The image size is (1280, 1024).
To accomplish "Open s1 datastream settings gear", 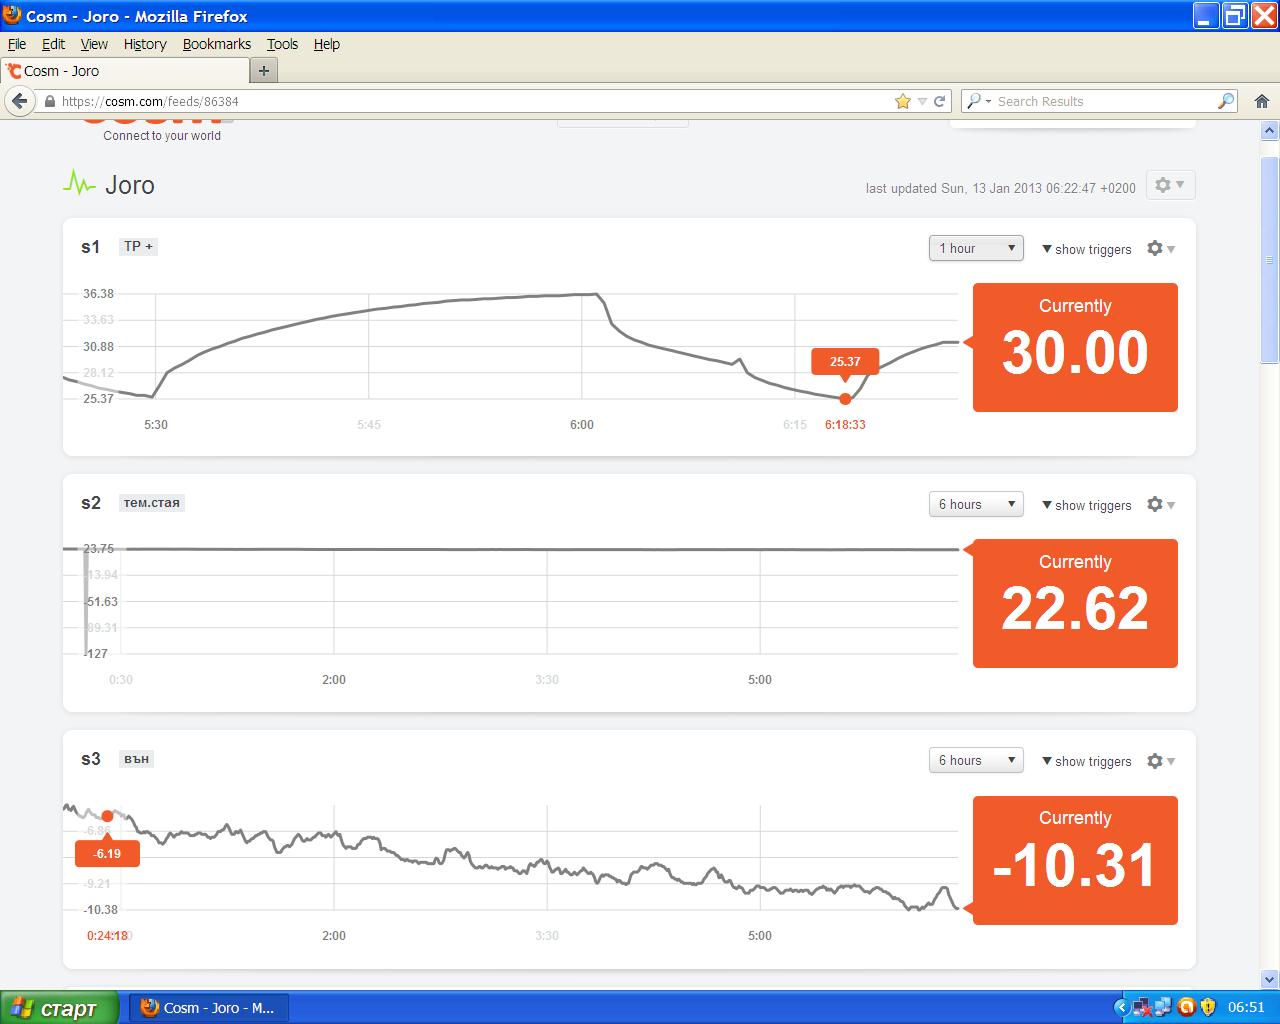I will click(x=1160, y=249).
